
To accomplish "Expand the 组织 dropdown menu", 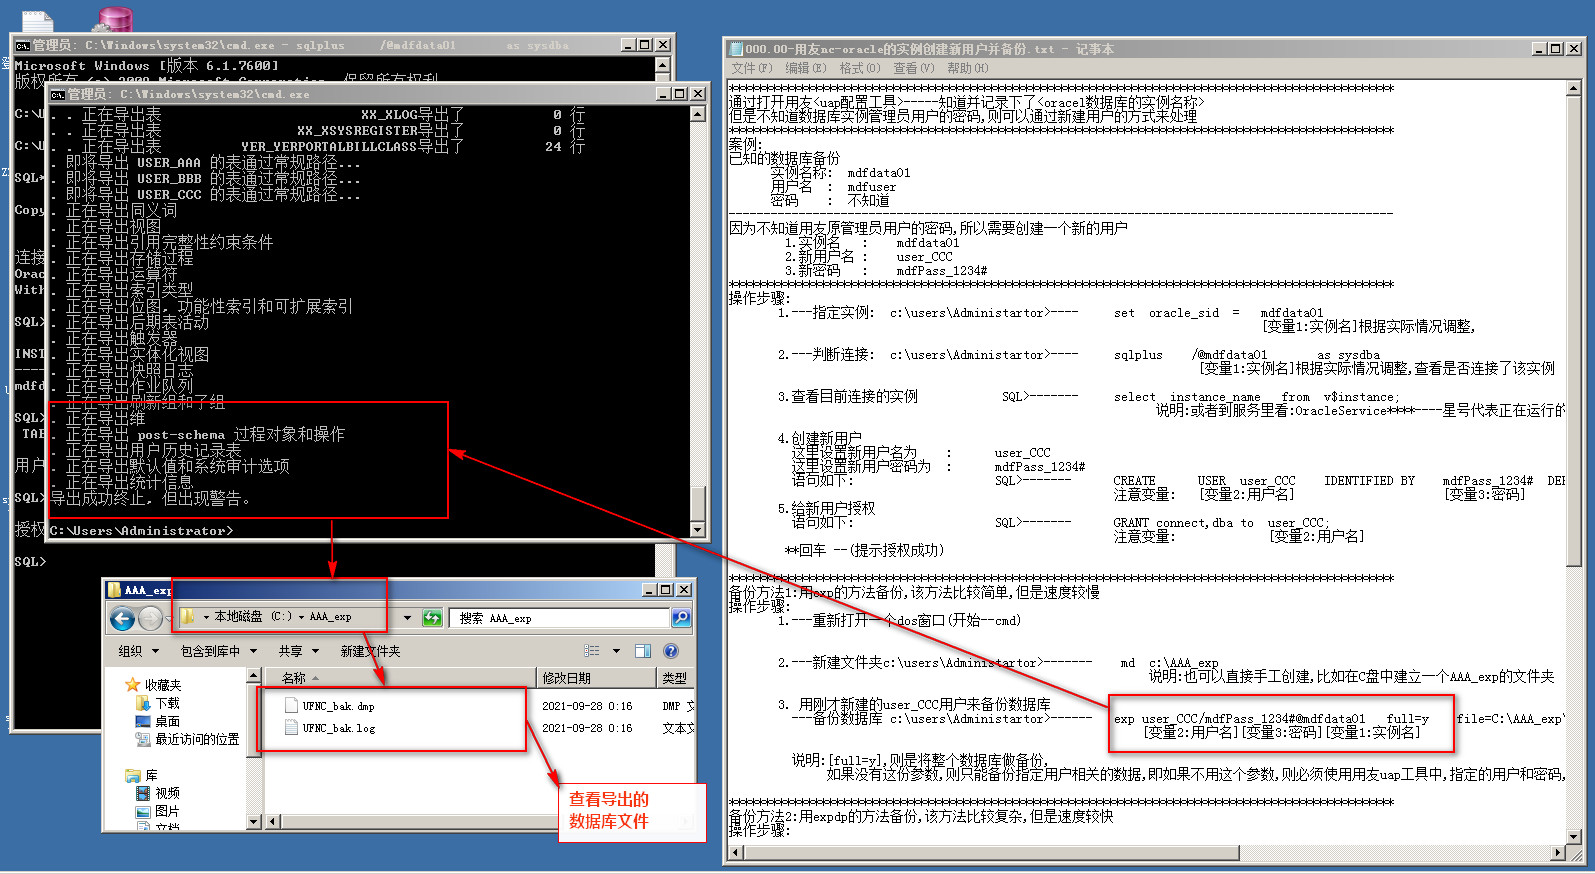I will click(x=136, y=651).
